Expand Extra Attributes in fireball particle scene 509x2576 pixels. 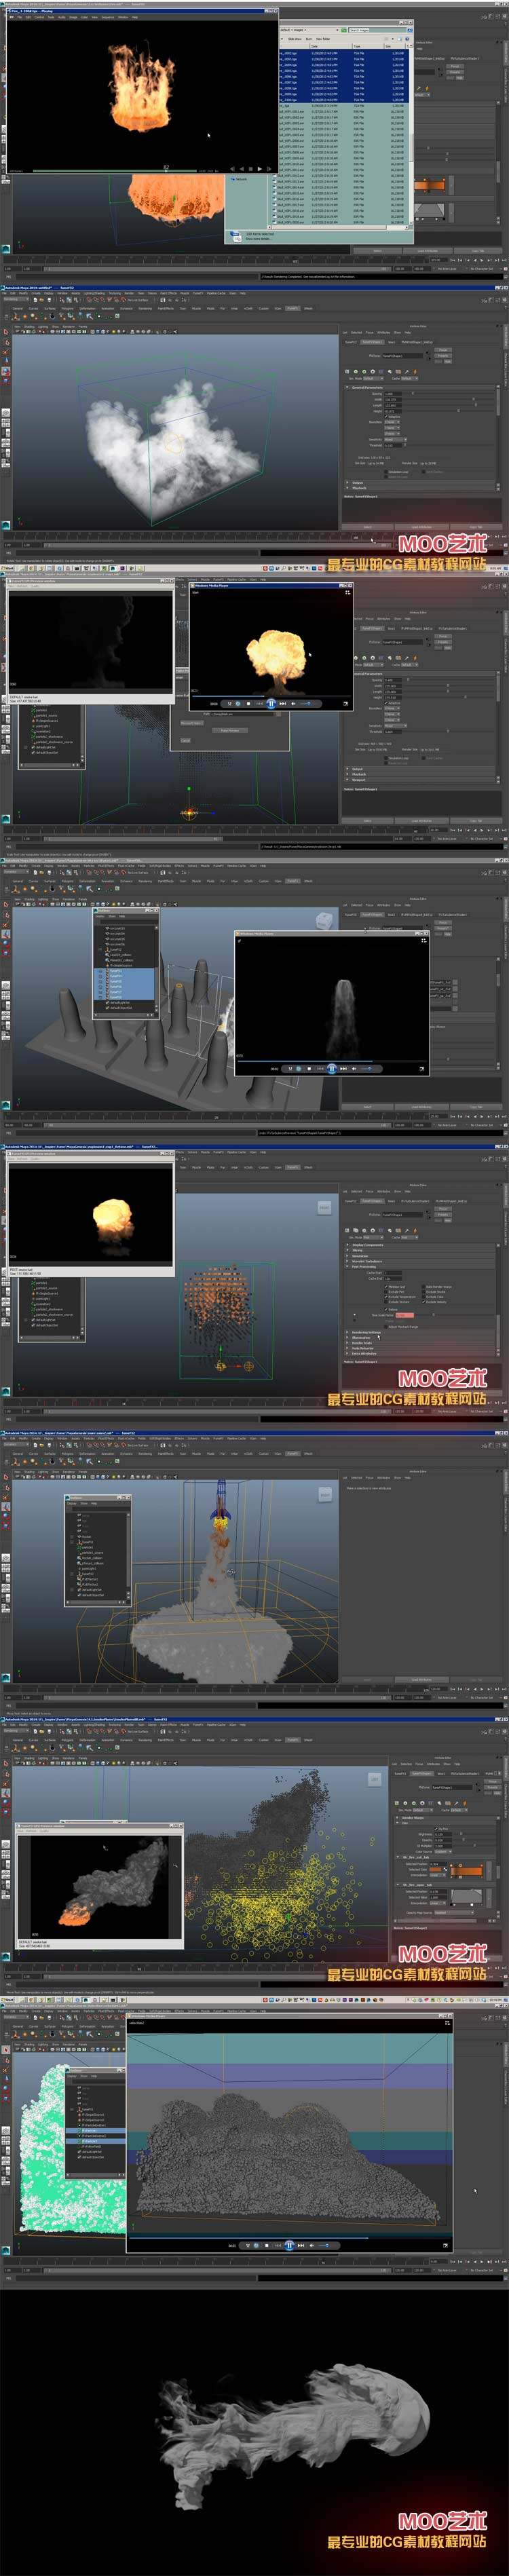tap(362, 1353)
